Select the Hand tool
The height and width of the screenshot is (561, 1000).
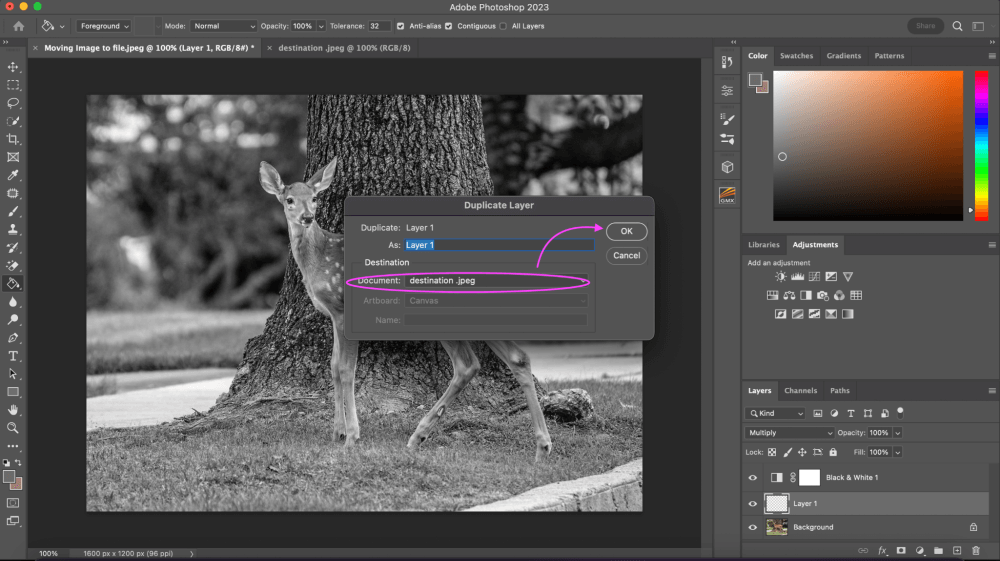pos(13,410)
